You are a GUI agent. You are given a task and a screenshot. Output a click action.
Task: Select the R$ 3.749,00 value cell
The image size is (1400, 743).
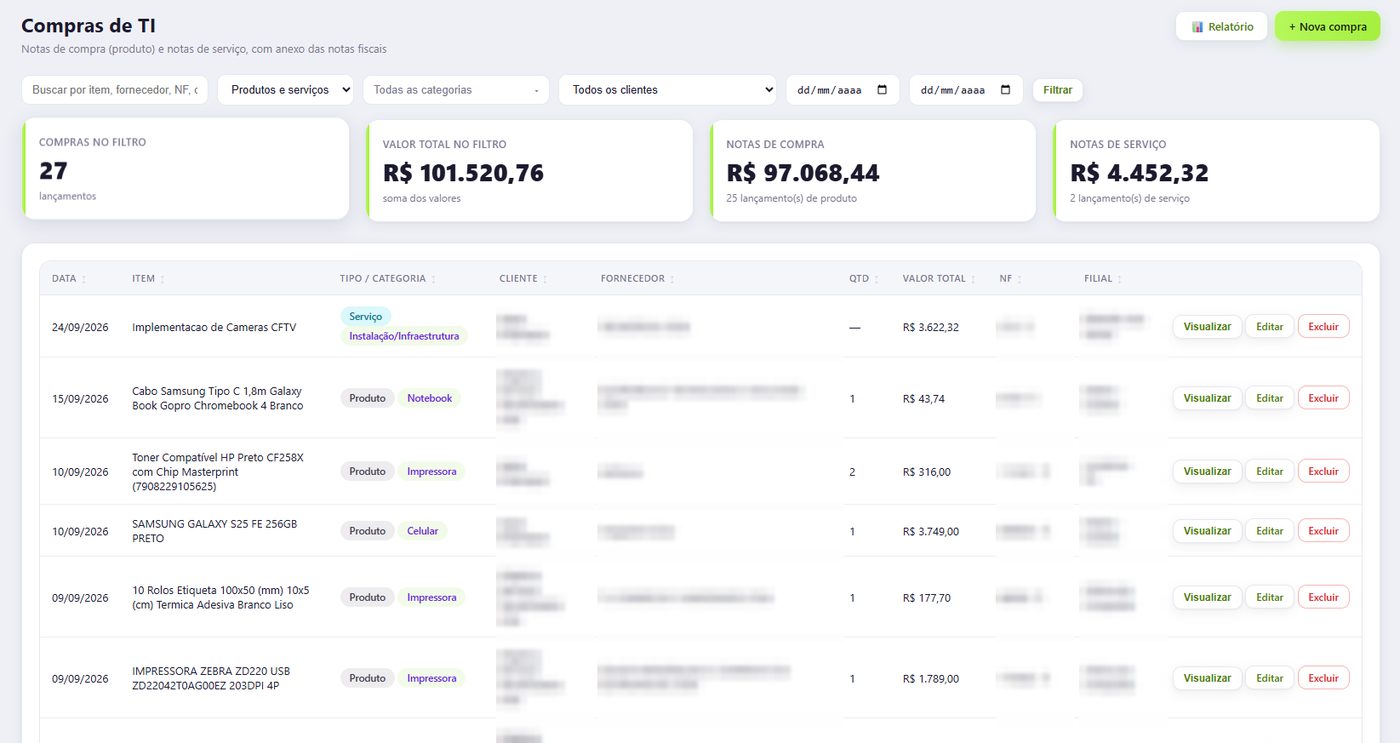click(x=930, y=531)
